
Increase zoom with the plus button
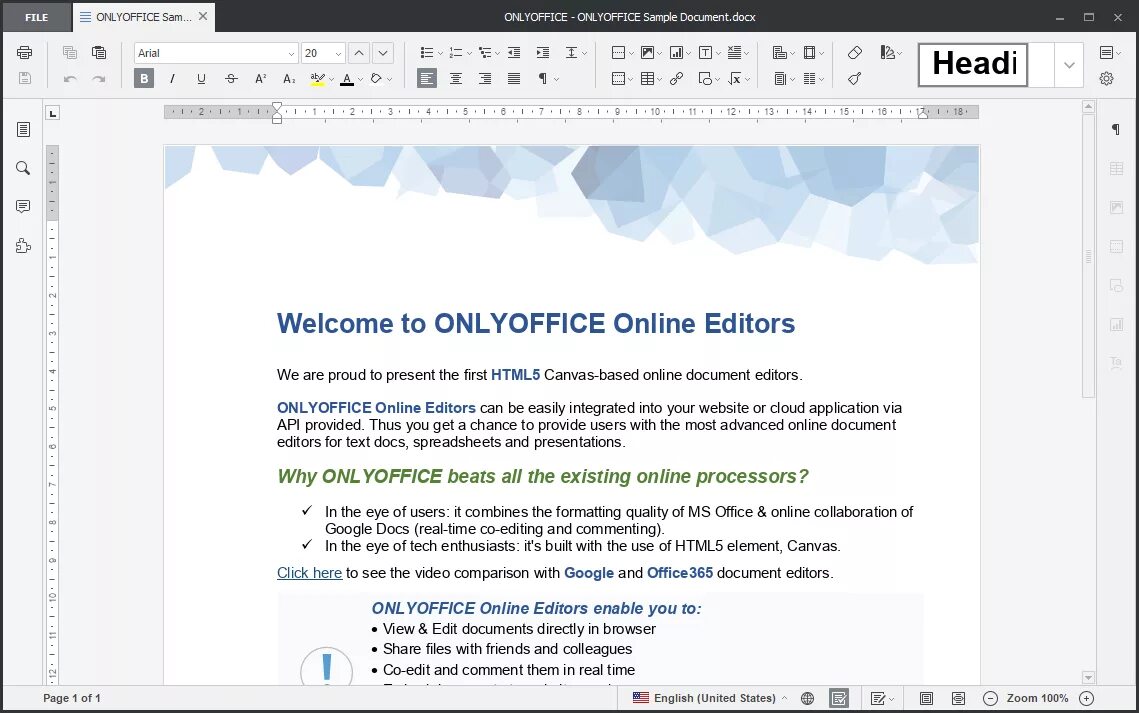(1086, 698)
